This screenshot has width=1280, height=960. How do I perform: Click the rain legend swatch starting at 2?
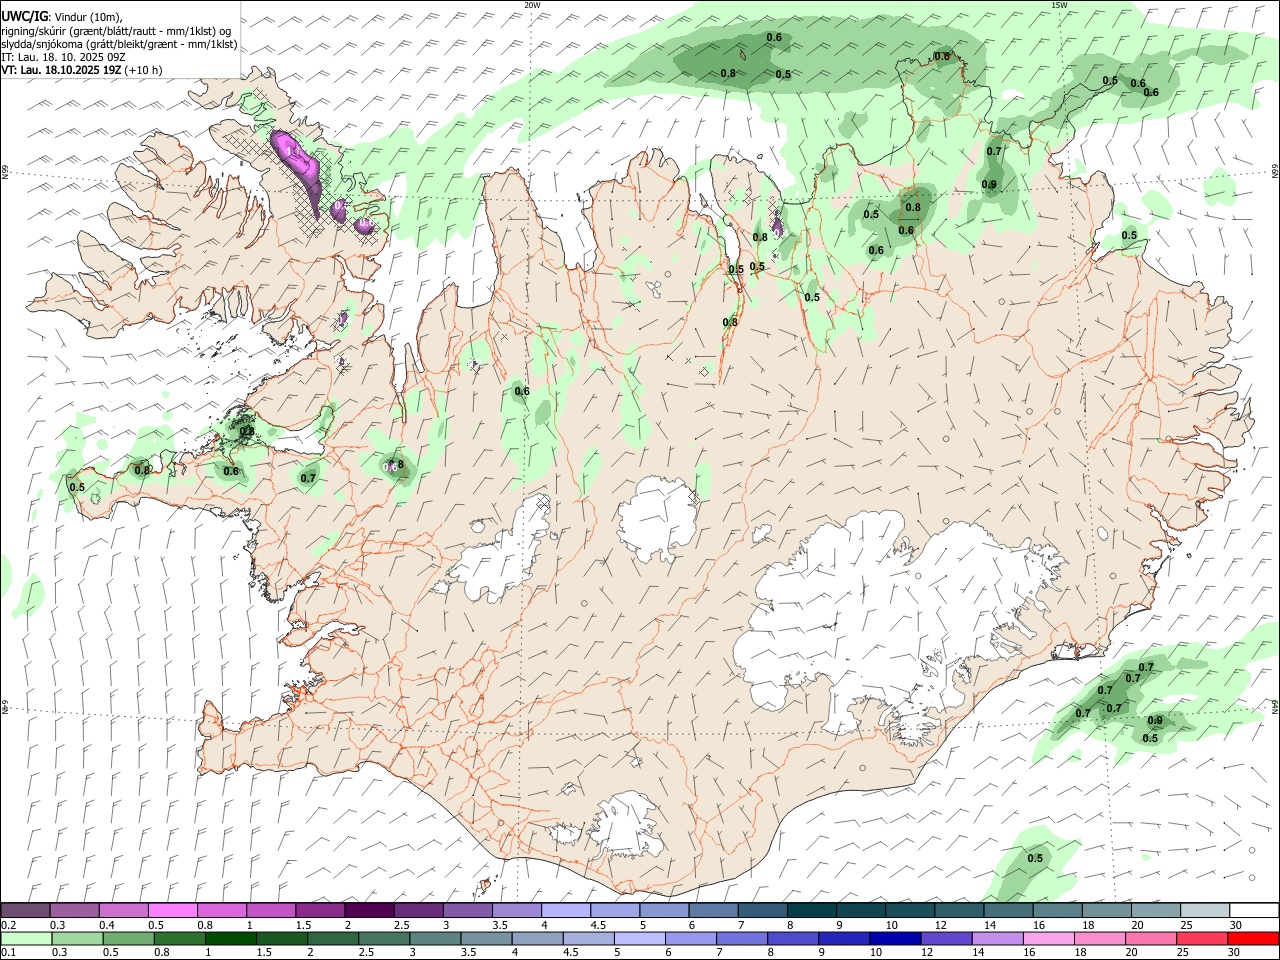pyautogui.click(x=335, y=938)
